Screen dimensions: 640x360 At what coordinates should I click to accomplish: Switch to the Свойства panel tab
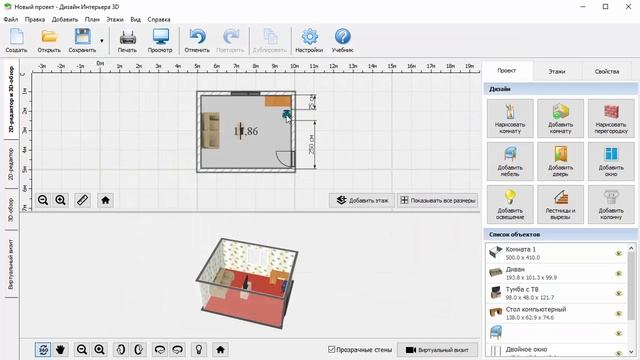[x=607, y=71]
